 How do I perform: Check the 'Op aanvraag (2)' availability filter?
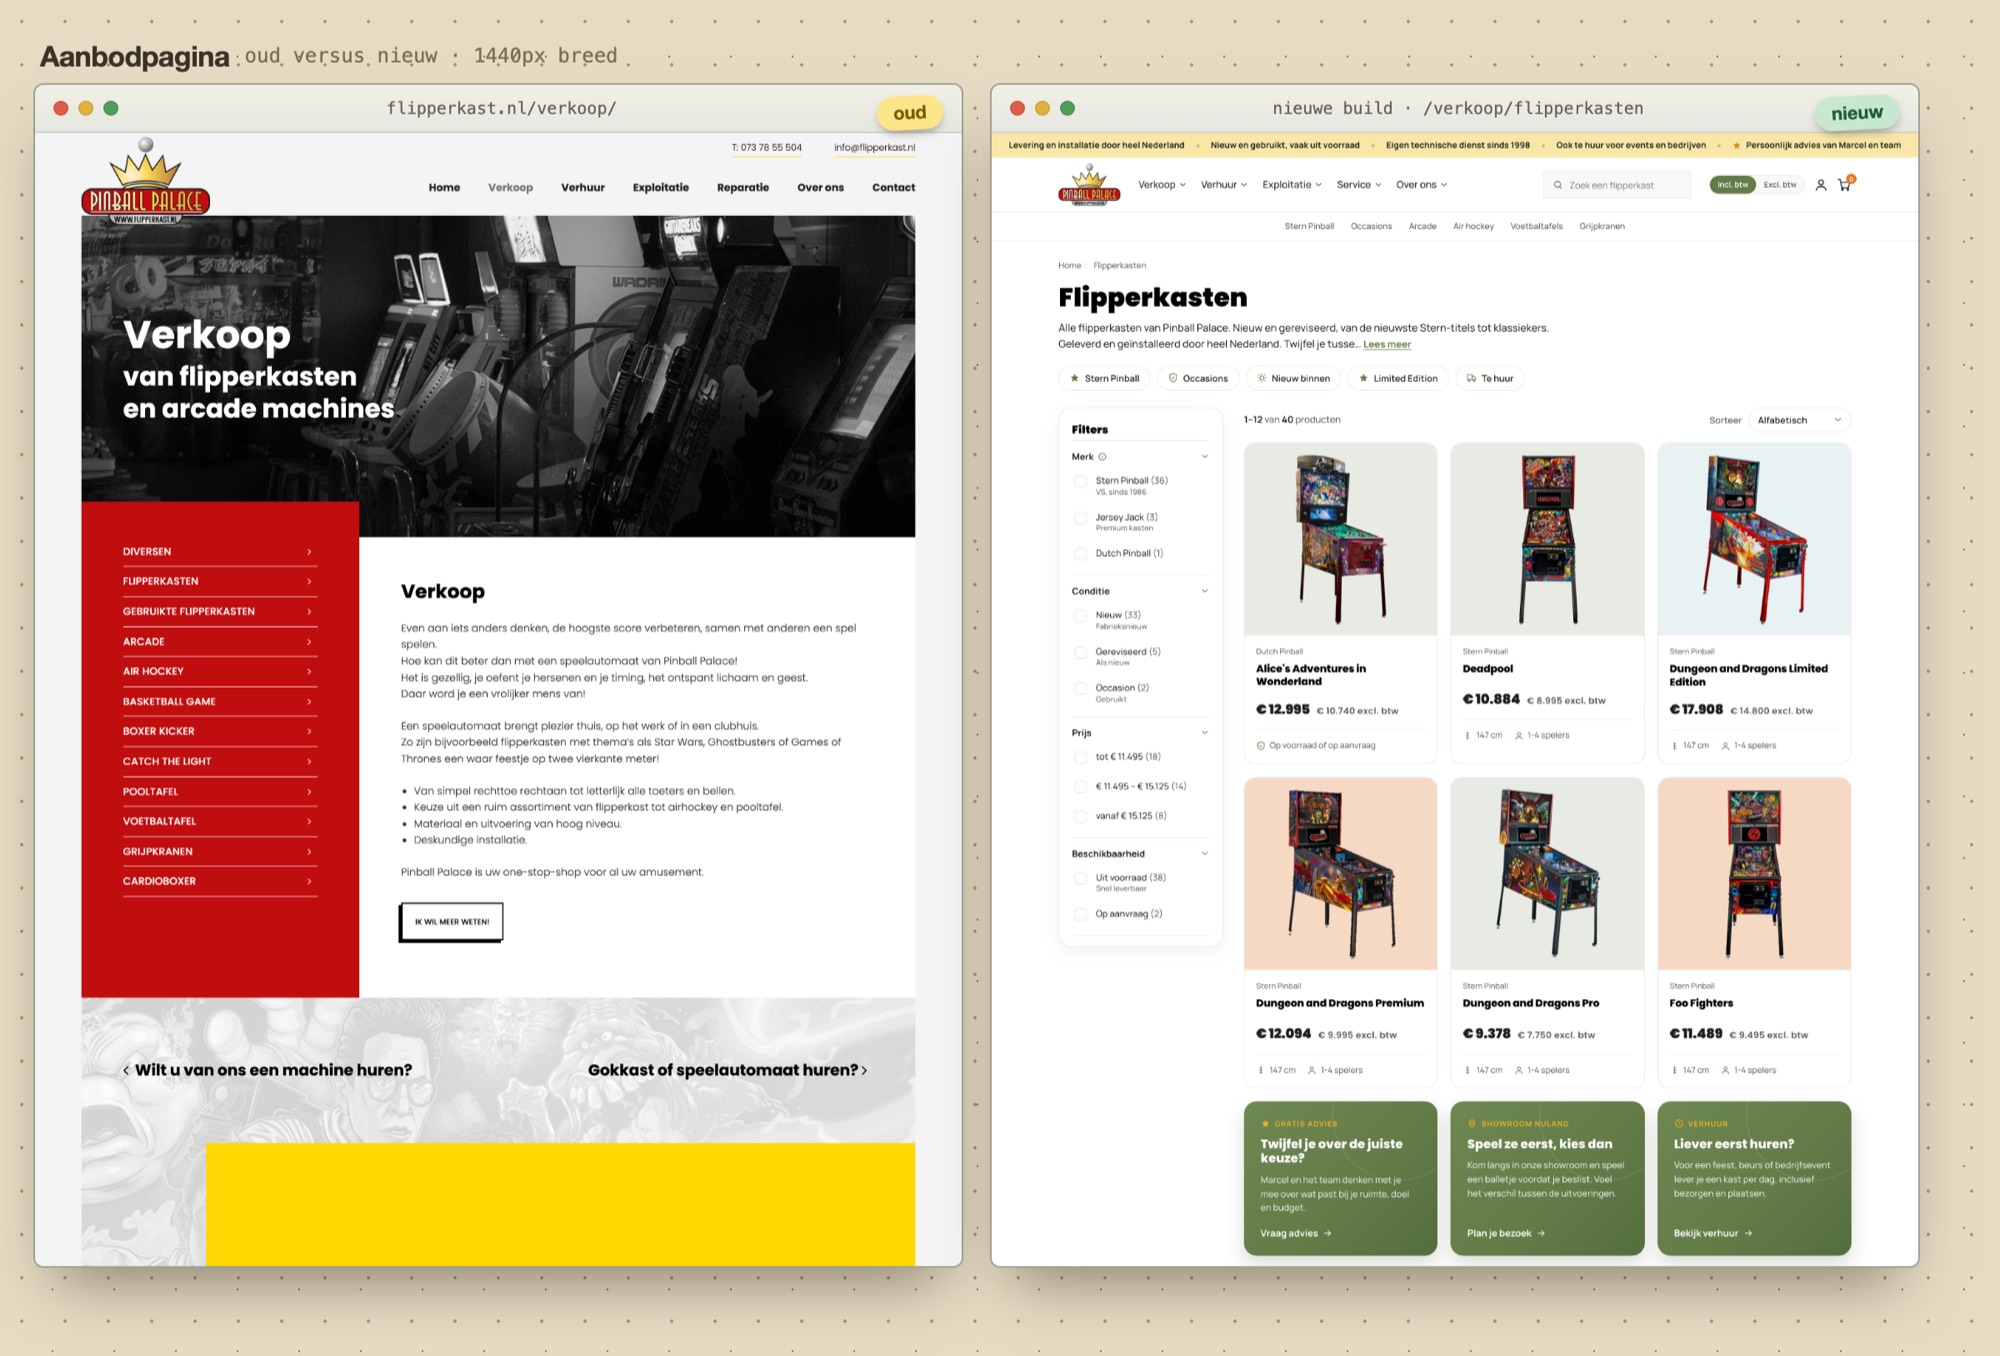click(x=1080, y=914)
